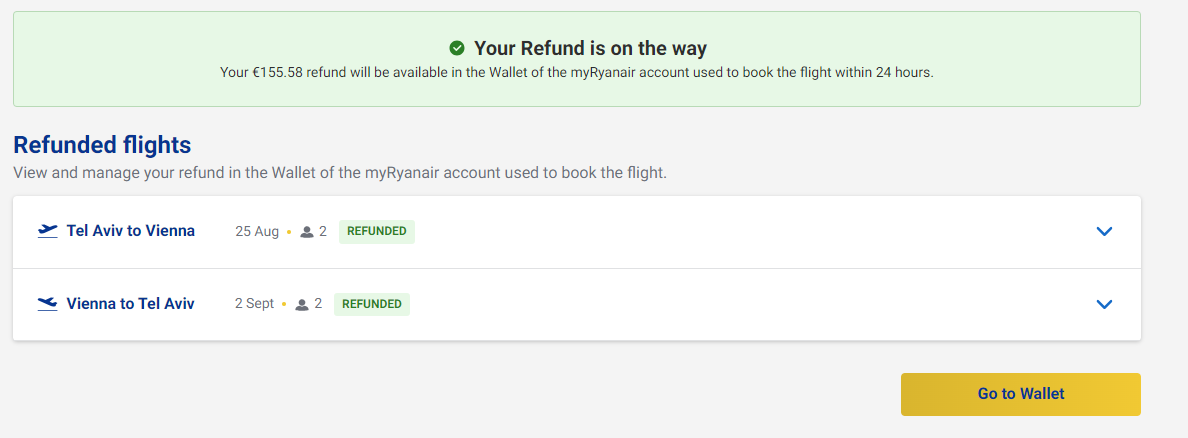Click the Refunded flights section heading
Viewport: 1188px width, 438px height.
pyautogui.click(x=102, y=145)
